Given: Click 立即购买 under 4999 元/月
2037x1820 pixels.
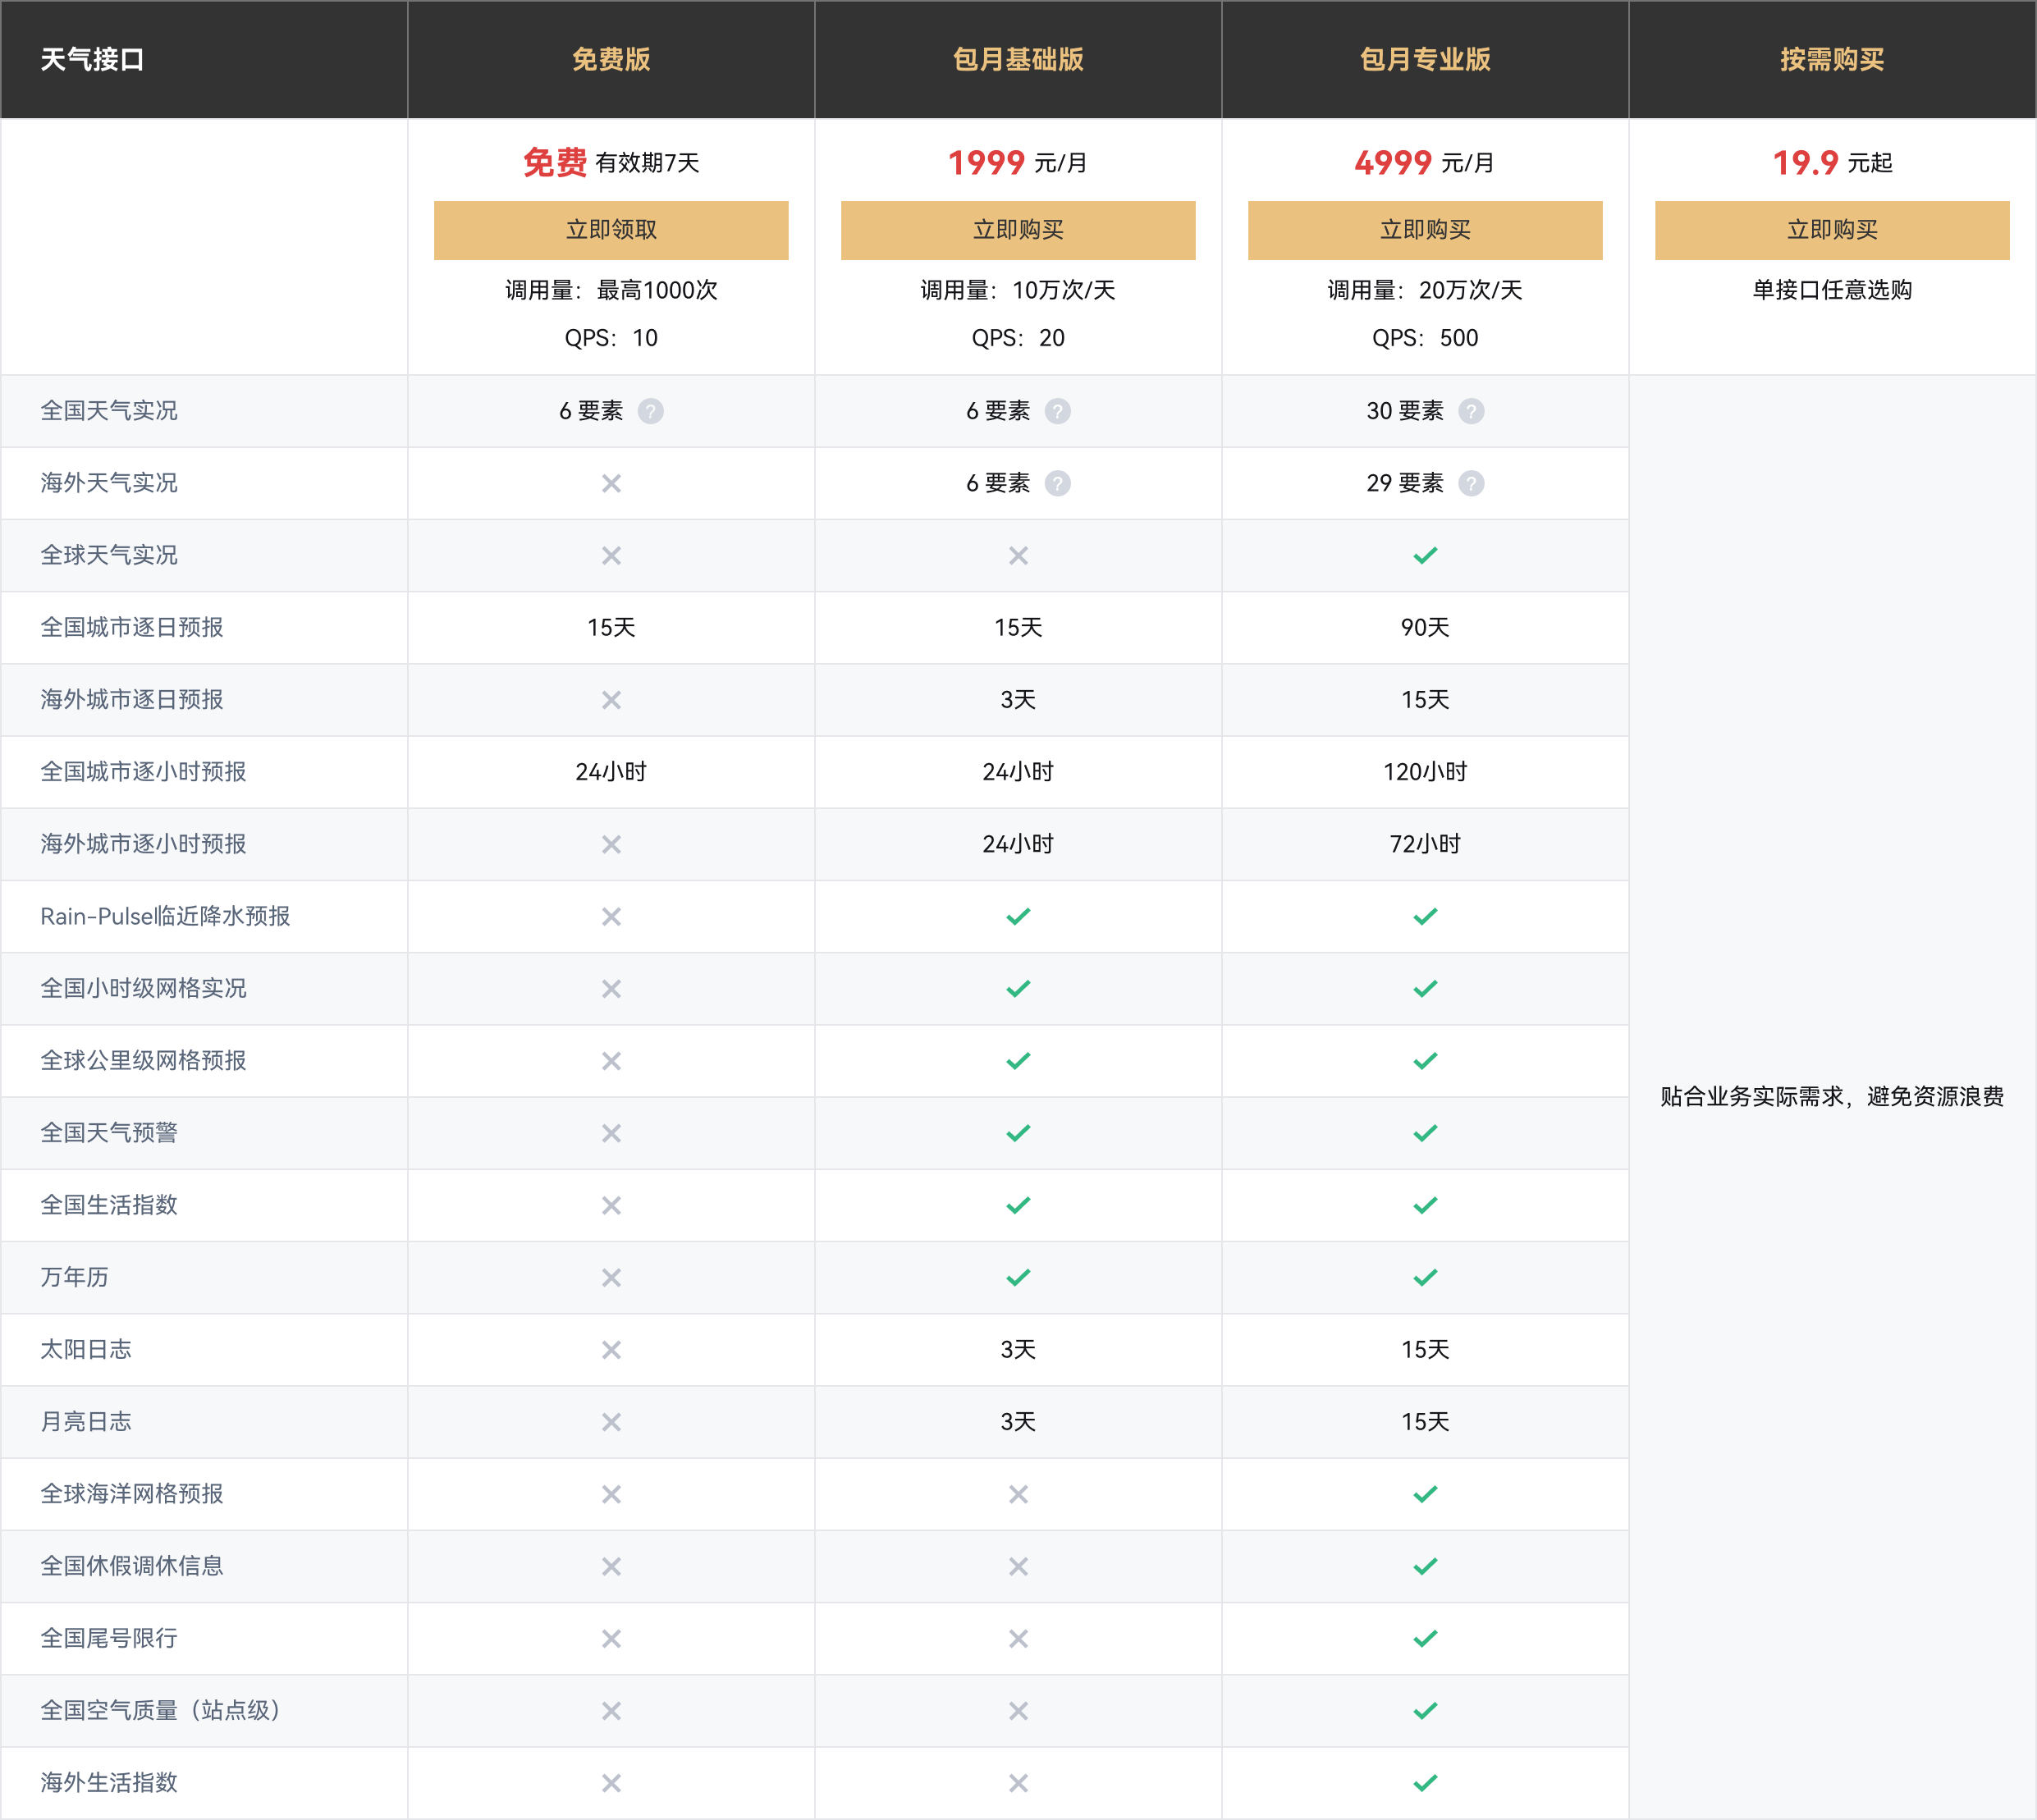Looking at the screenshot, I should pos(1425,230).
